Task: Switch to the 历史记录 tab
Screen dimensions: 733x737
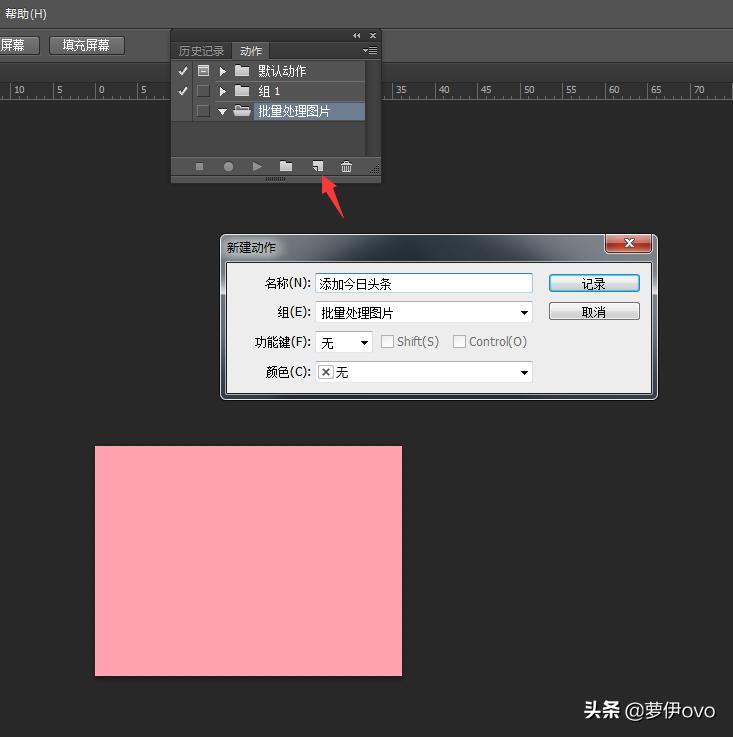Action: coord(201,51)
